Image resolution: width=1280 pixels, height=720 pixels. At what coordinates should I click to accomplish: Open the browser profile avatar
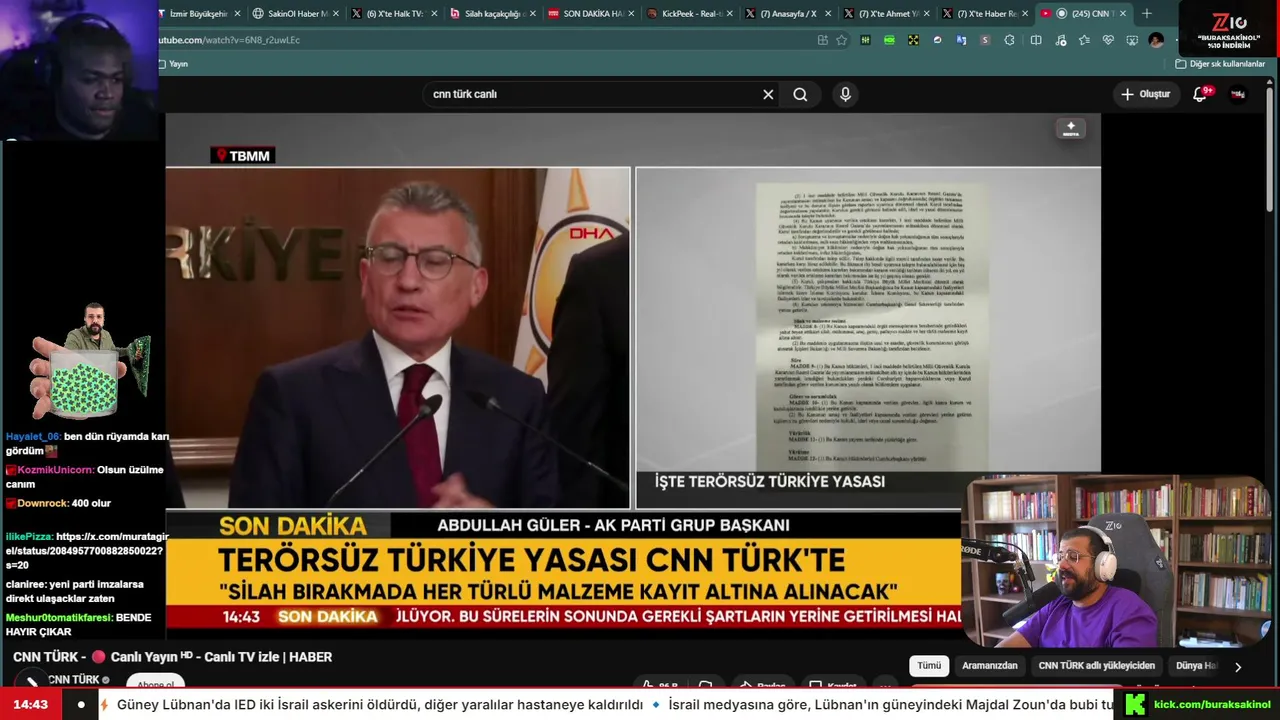click(1157, 40)
